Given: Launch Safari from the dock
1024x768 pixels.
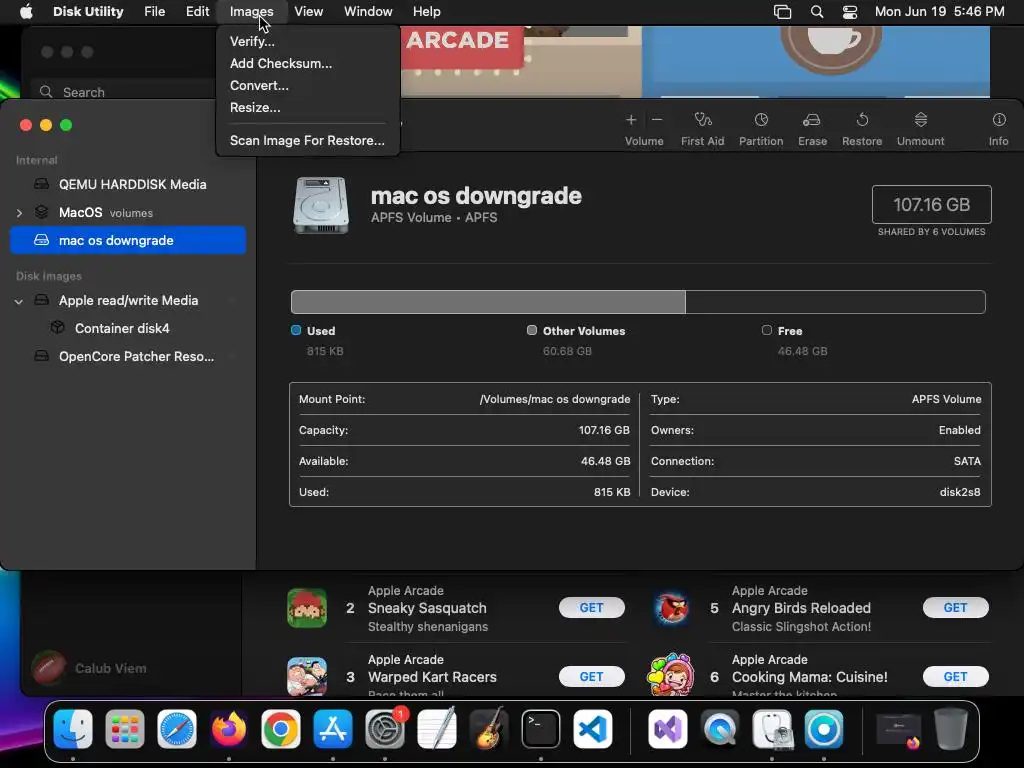Looking at the screenshot, I should coord(176,728).
